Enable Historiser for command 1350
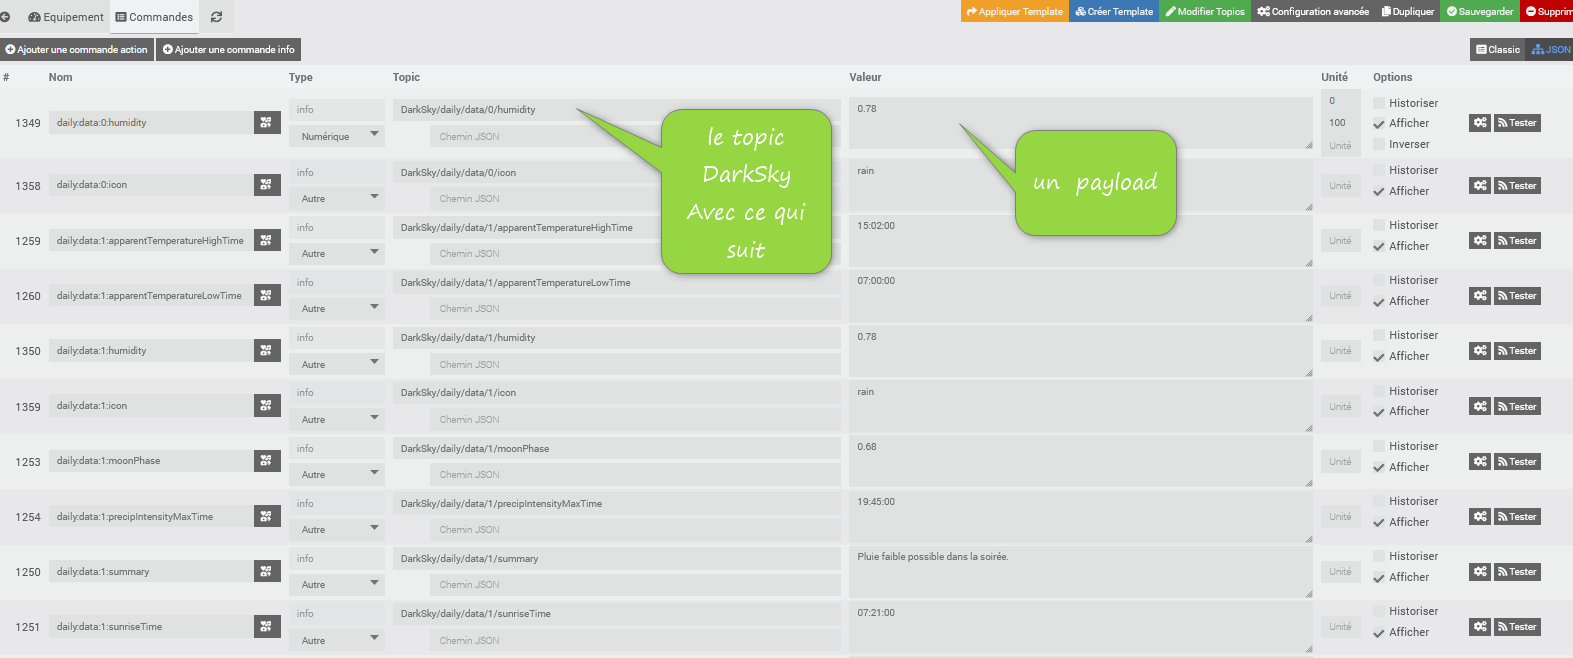 point(1379,336)
